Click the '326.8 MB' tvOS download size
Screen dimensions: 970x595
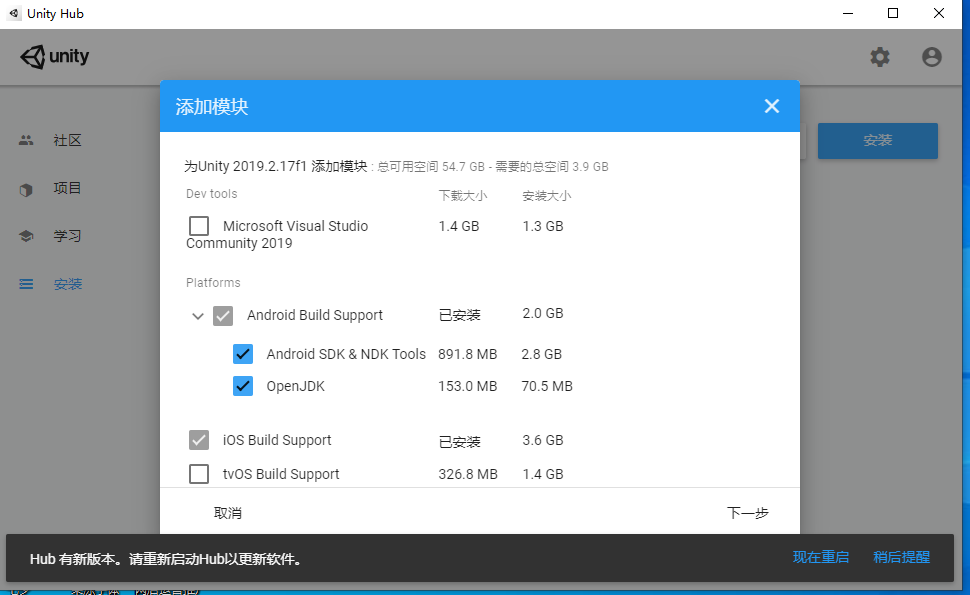click(x=468, y=474)
